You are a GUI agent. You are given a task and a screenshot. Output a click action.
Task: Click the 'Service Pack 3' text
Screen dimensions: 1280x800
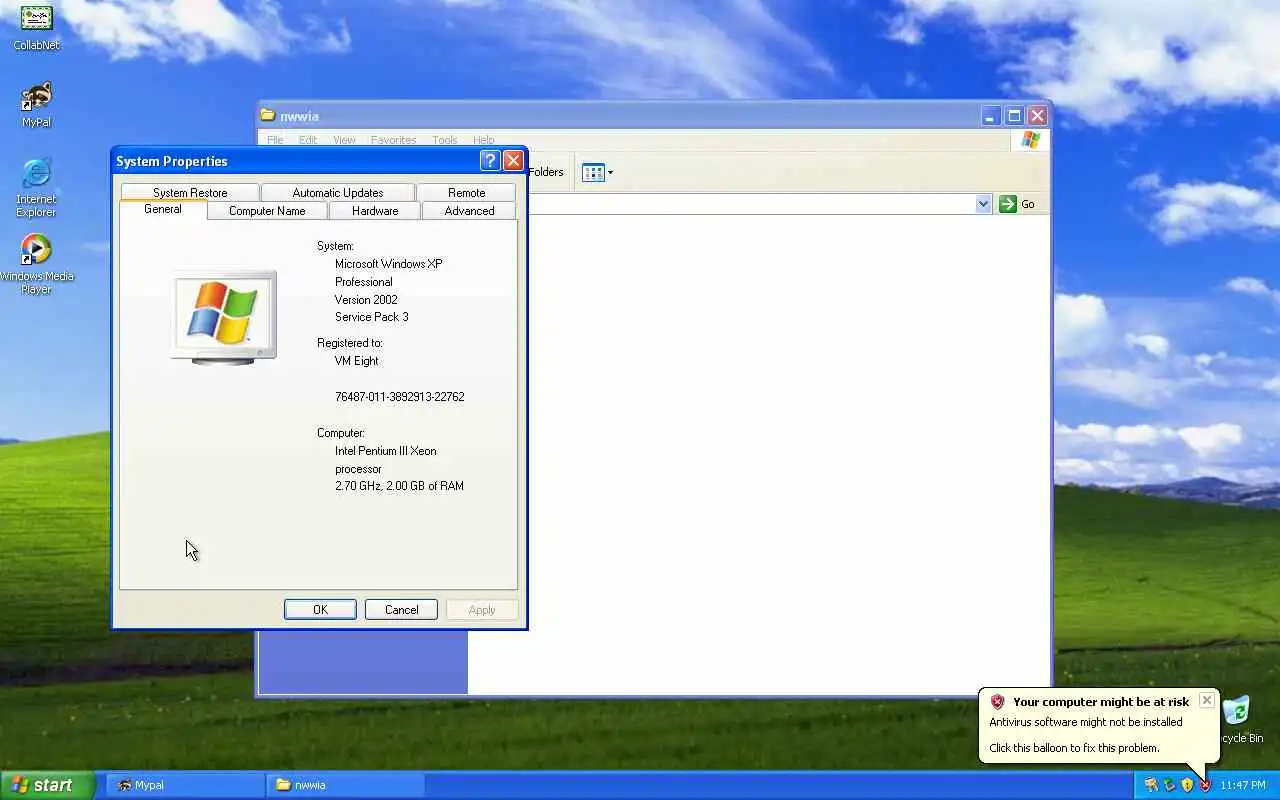(x=372, y=317)
